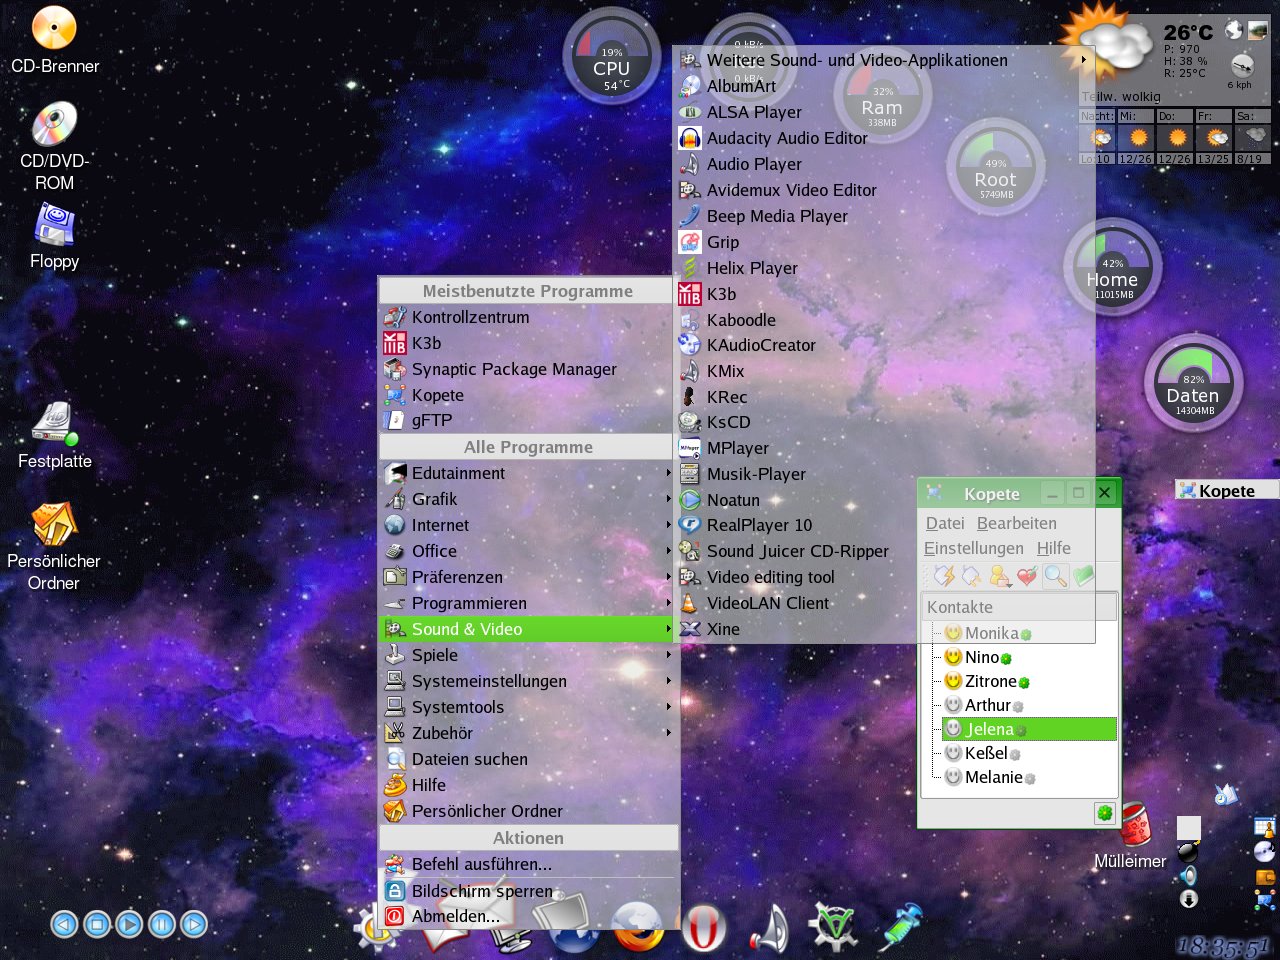Open Hilfe menu in Kopete
The height and width of the screenshot is (960, 1280).
pyautogui.click(x=1053, y=548)
